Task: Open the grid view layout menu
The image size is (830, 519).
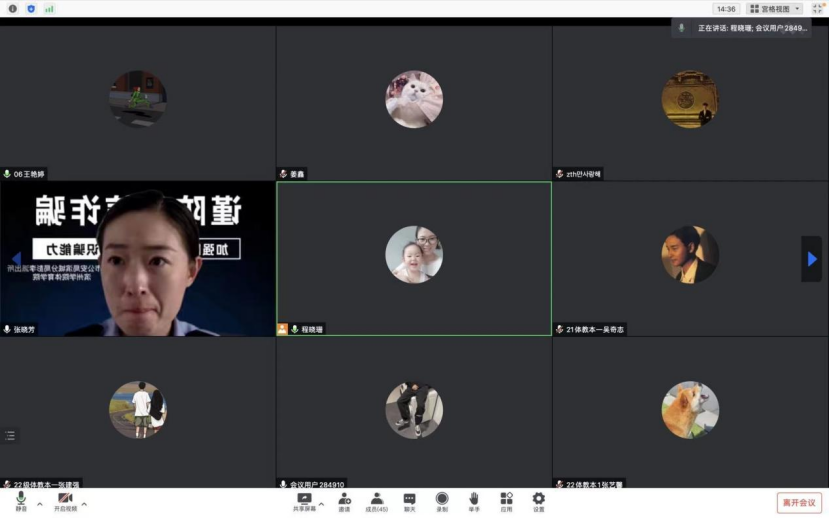Action: point(775,9)
